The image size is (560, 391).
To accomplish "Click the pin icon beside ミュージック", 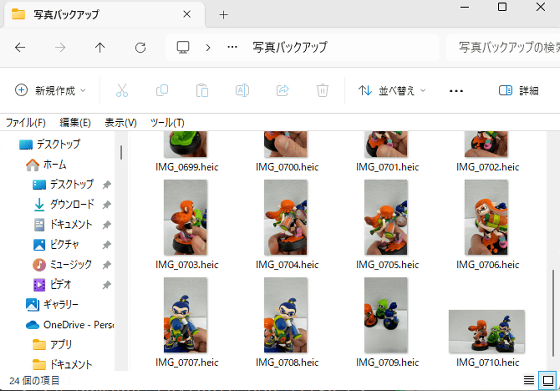I will (106, 265).
